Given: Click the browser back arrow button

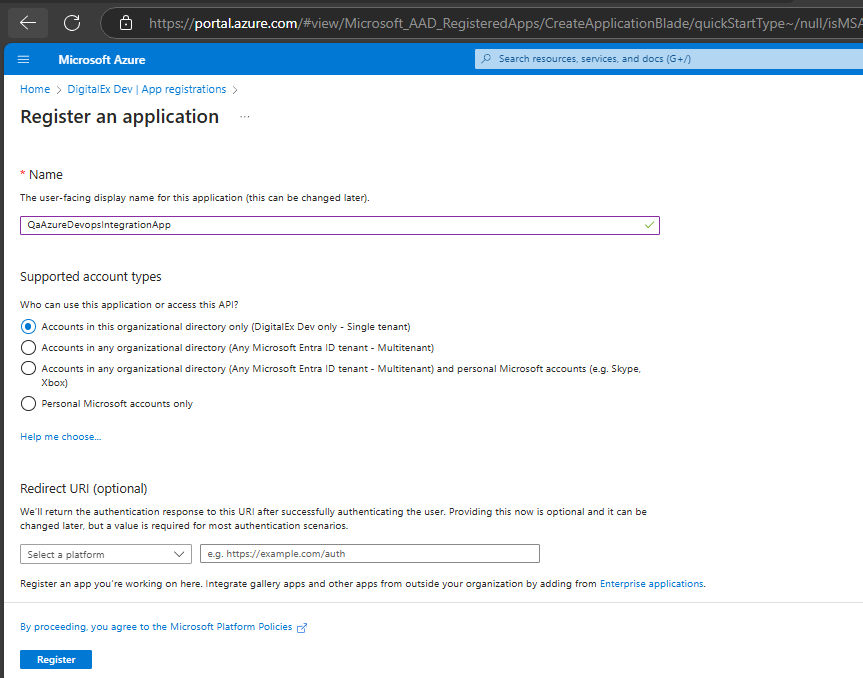Looking at the screenshot, I should click(x=27, y=22).
